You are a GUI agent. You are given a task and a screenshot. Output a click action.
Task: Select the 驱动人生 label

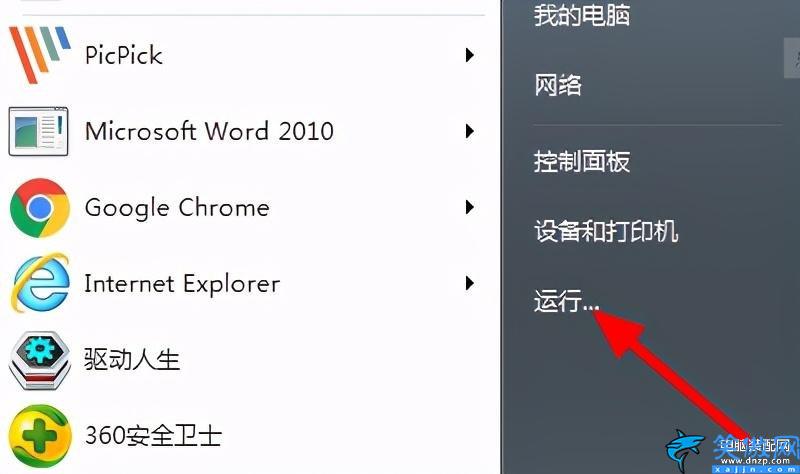(x=132, y=359)
